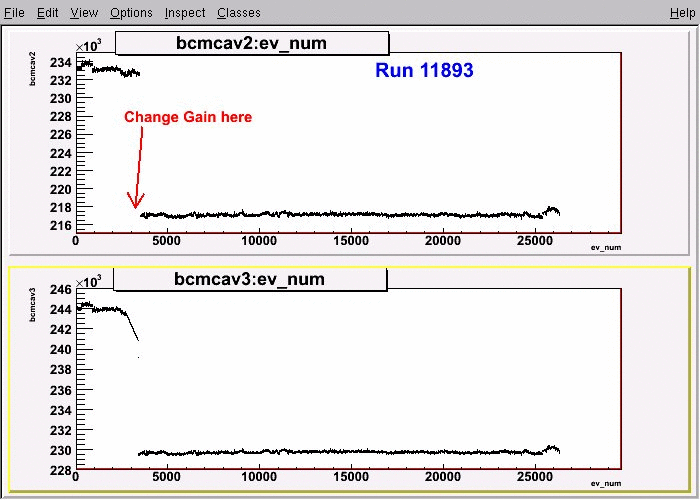Screen dimensions: 700x500
Task: Click the 'Run 11893' label
Action: tap(424, 70)
